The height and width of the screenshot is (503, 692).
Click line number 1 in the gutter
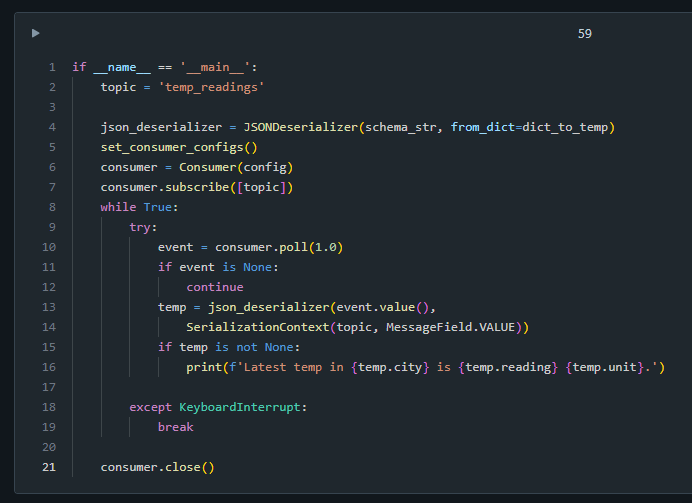pyautogui.click(x=52, y=67)
